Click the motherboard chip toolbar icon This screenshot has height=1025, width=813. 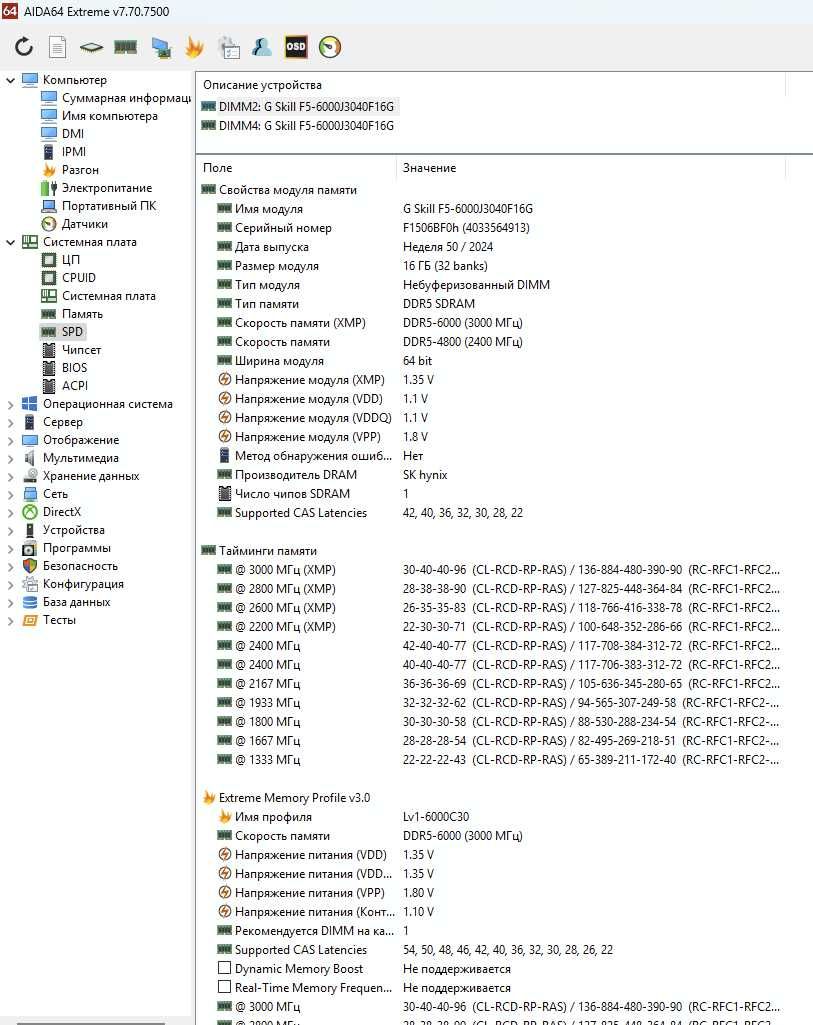pyautogui.click(x=91, y=47)
